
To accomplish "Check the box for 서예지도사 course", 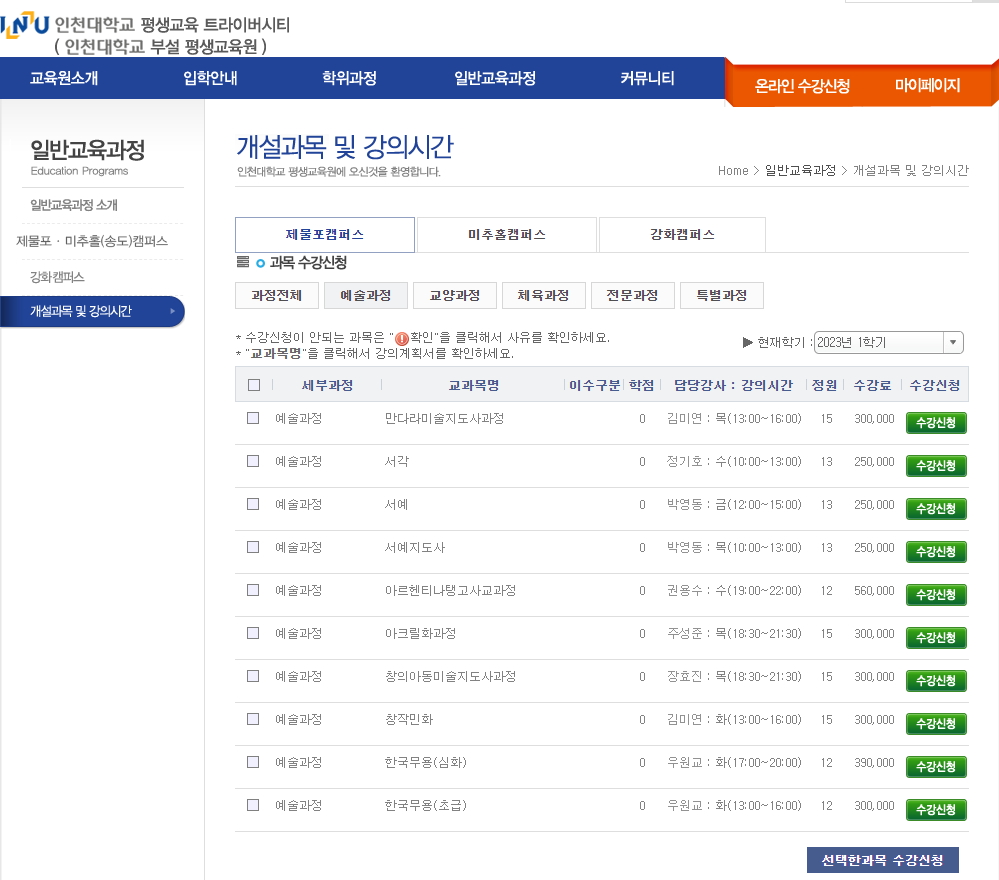I will 253,547.
